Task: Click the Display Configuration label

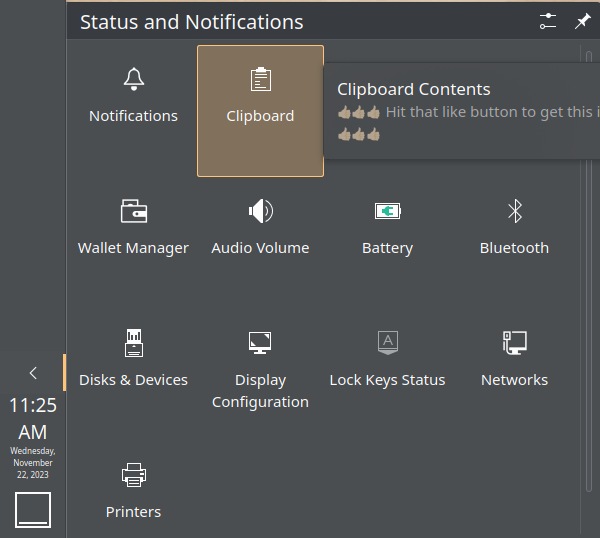Action: point(260,391)
